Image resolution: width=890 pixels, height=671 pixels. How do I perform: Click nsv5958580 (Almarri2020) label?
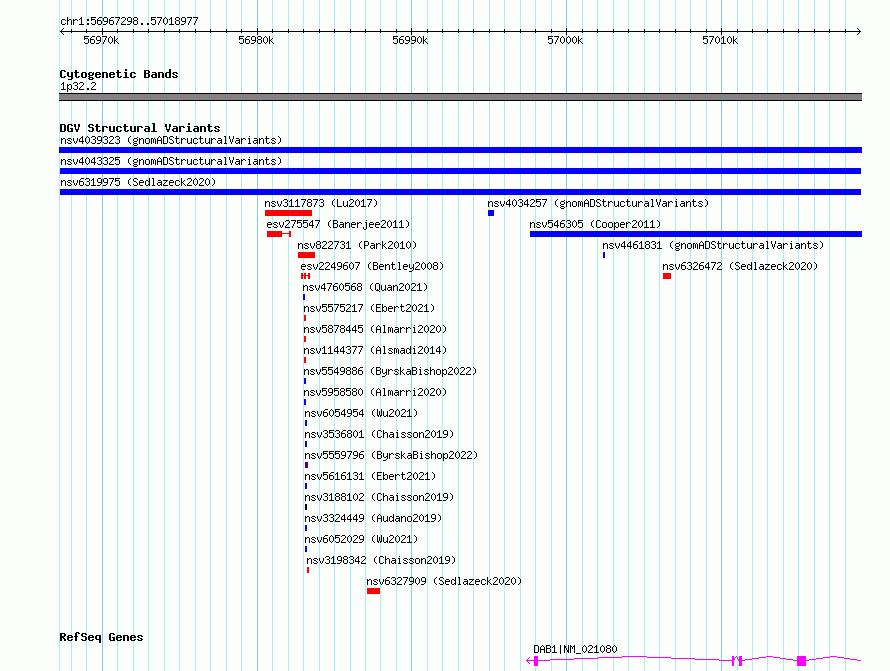(375, 392)
